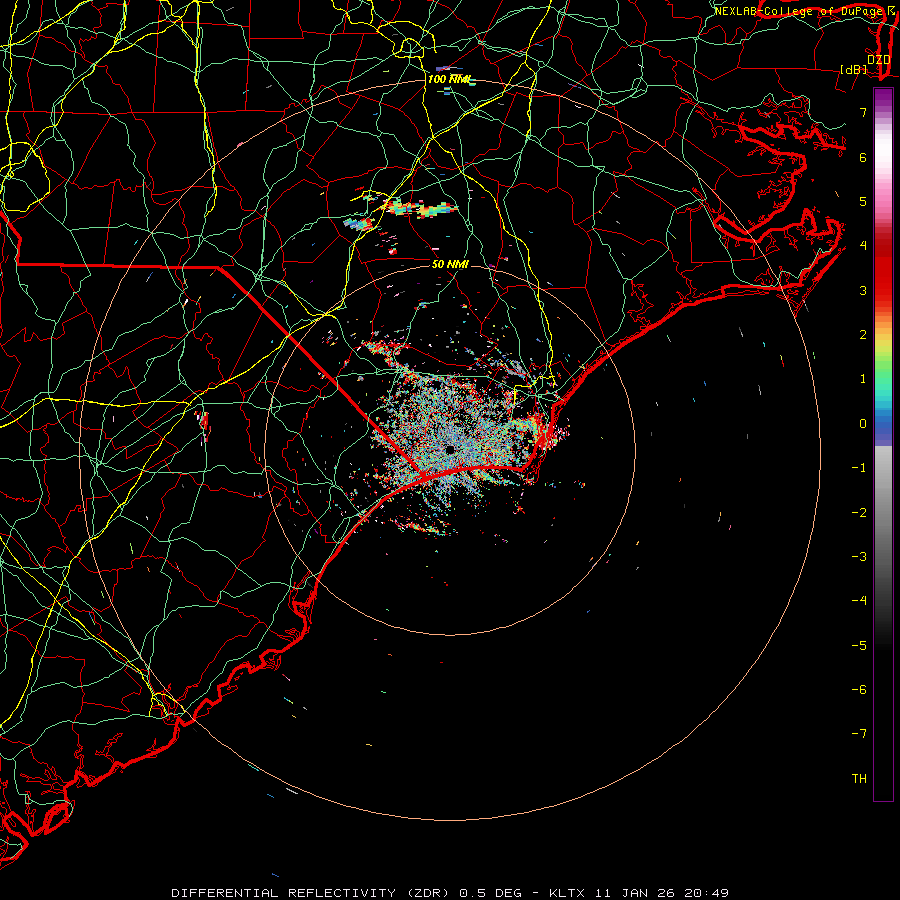Select the -5 value on the color scale
The width and height of the screenshot is (900, 900).
tap(859, 646)
